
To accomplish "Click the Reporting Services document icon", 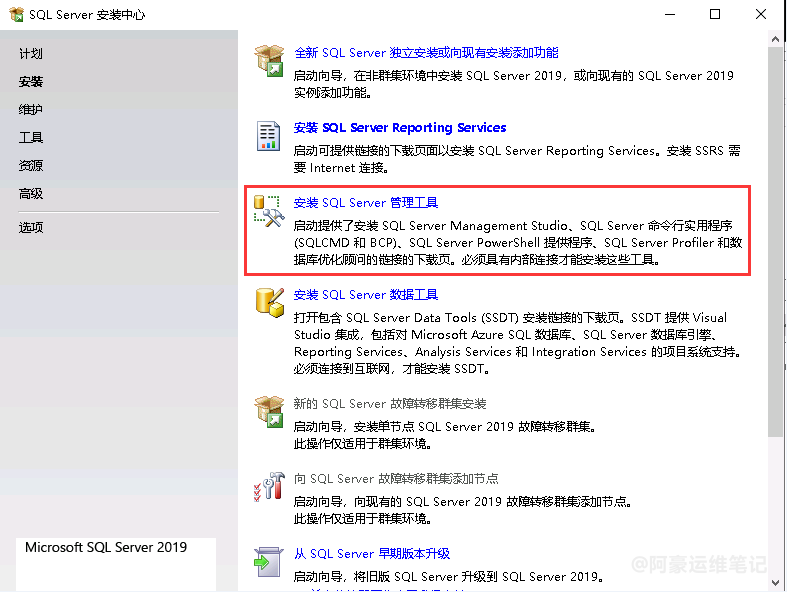I will click(x=269, y=136).
